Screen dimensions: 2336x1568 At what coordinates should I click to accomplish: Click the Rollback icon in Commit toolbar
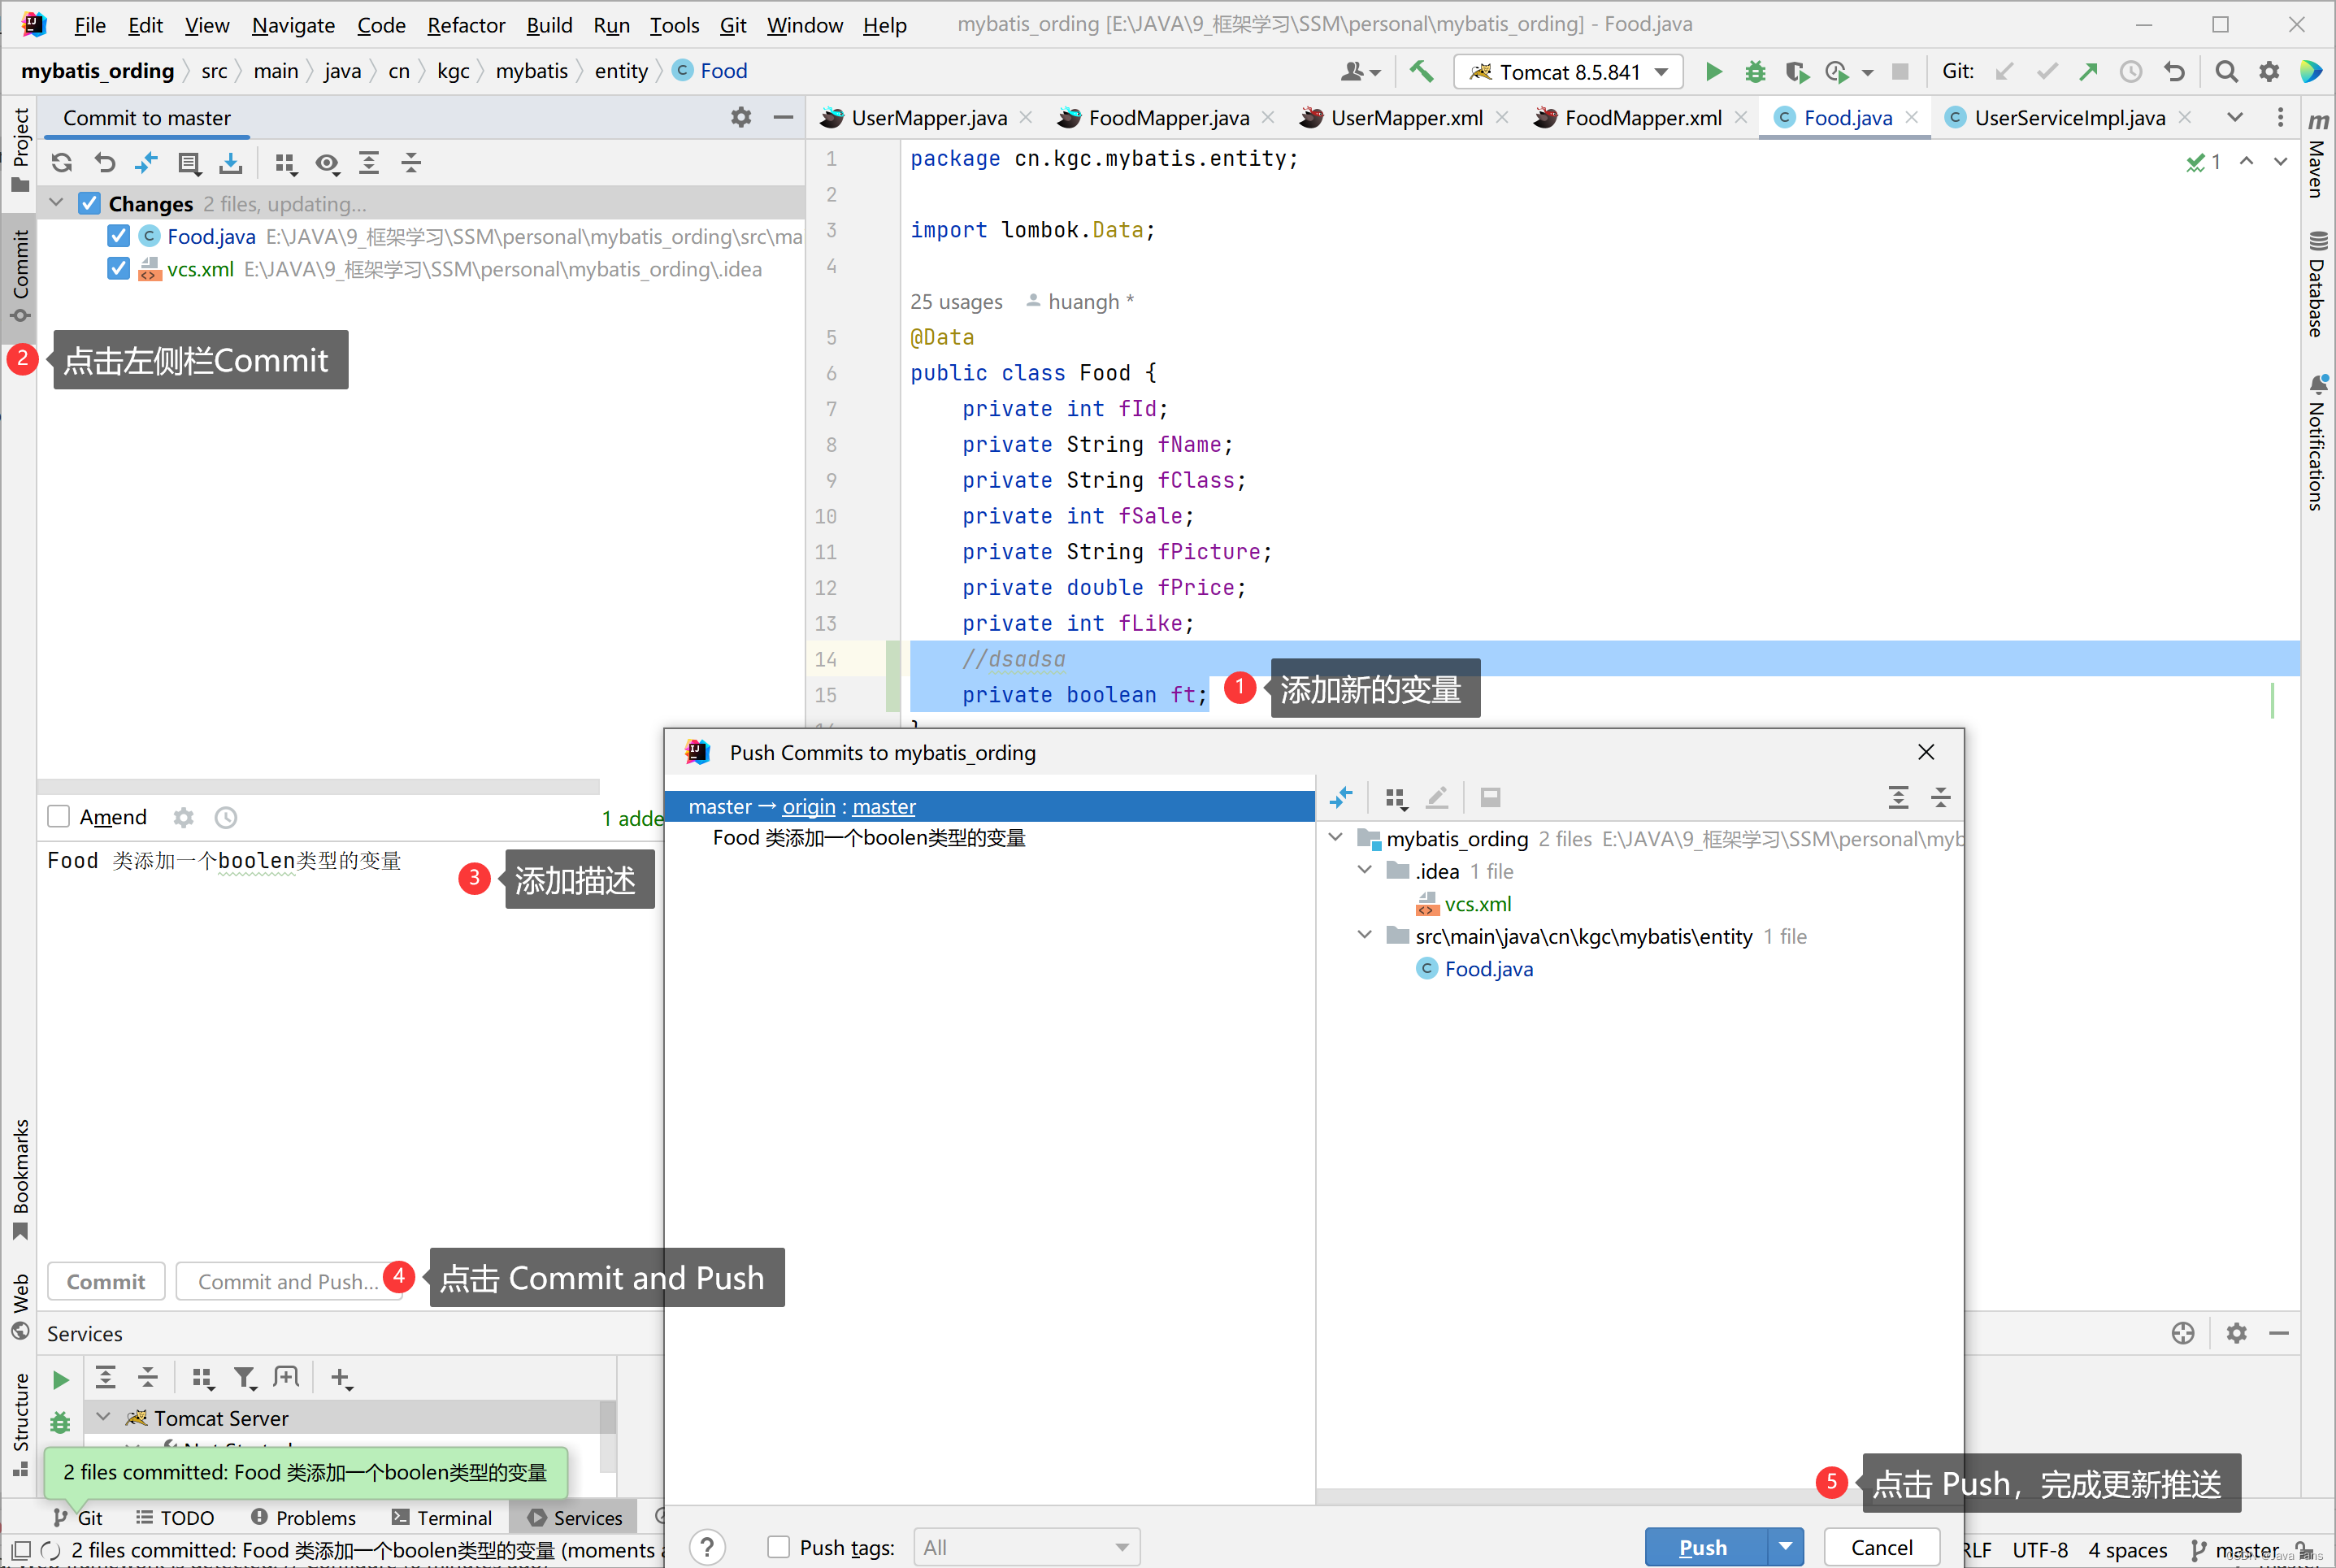pyautogui.click(x=105, y=163)
